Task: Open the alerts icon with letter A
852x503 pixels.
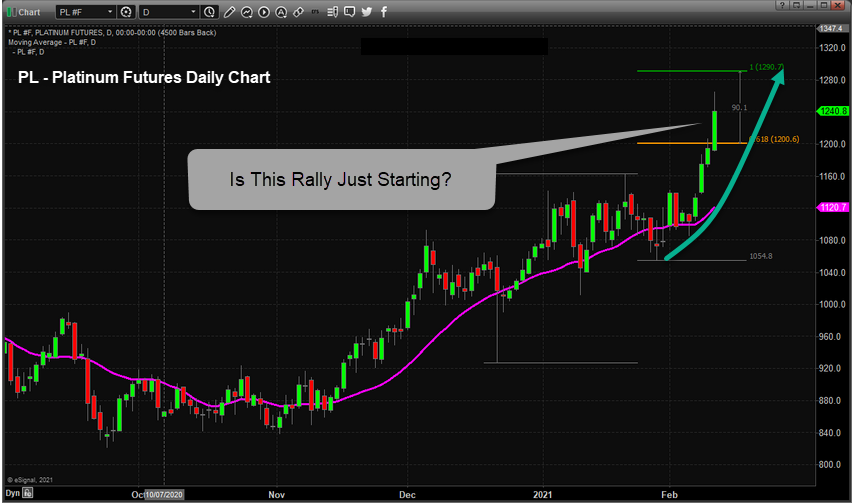Action: tap(281, 12)
